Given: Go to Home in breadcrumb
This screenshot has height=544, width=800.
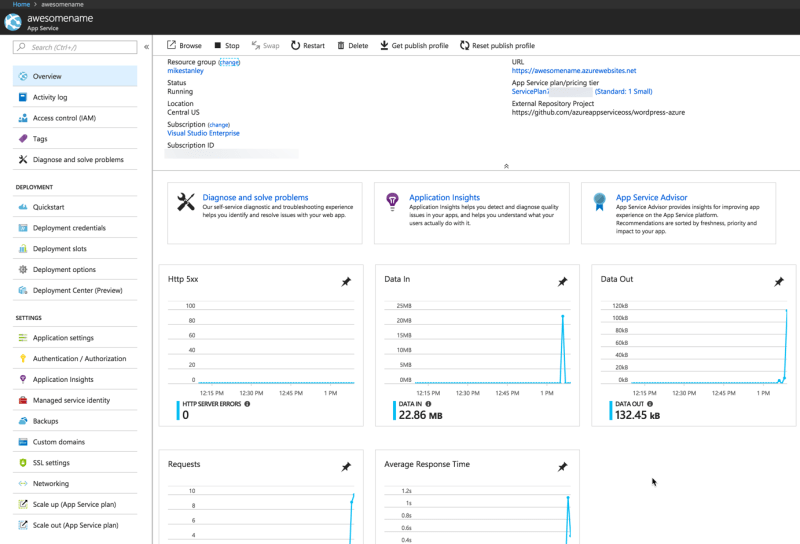Looking at the screenshot, I should [21, 4].
